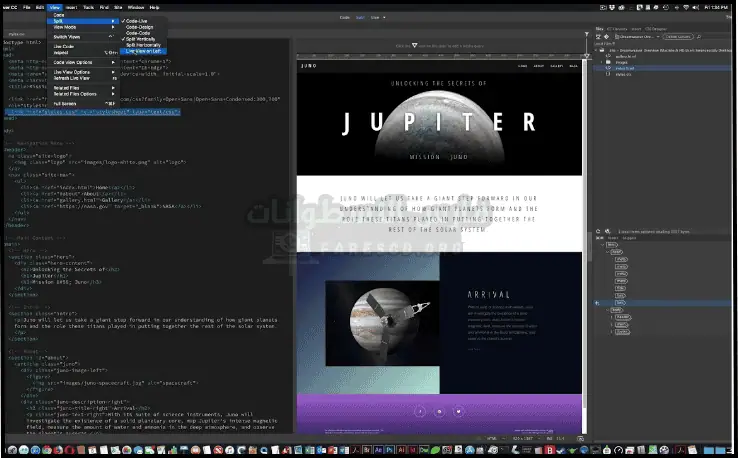Expand the View Mode submenu

(x=66, y=27)
